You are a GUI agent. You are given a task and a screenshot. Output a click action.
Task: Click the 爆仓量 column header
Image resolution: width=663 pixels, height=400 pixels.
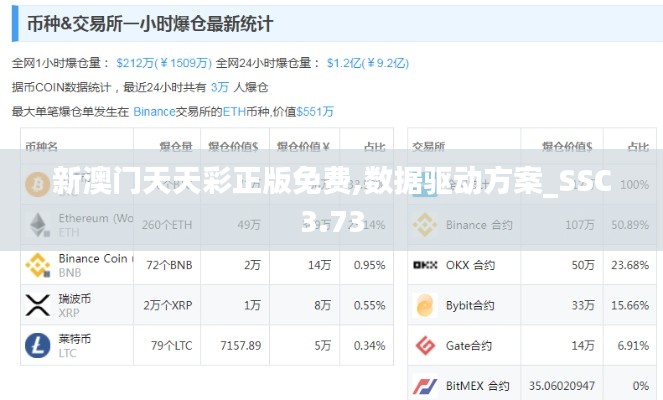pyautogui.click(x=176, y=147)
